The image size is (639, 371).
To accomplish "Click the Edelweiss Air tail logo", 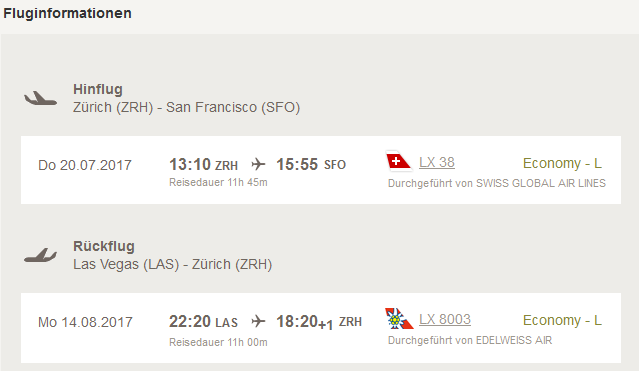I will pos(399,318).
